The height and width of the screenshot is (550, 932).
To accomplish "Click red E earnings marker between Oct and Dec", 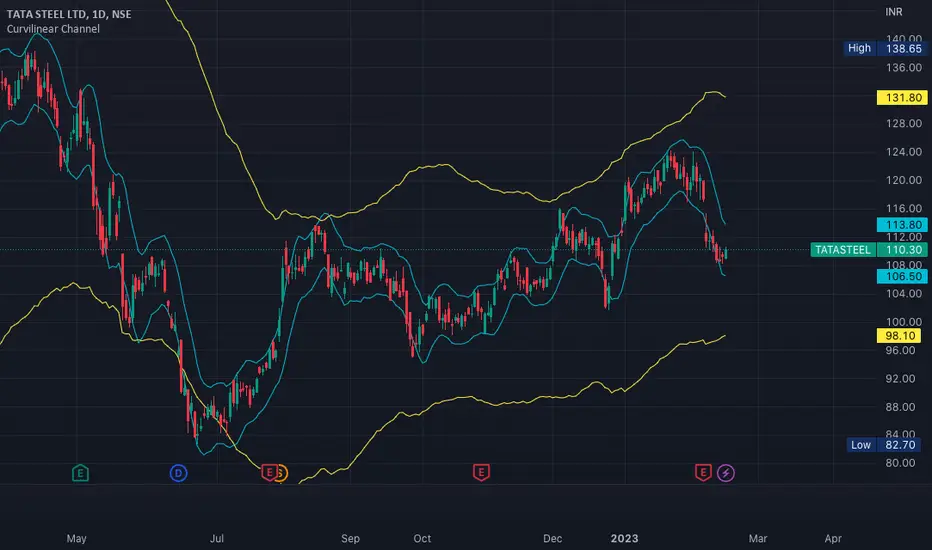I will click(x=481, y=473).
